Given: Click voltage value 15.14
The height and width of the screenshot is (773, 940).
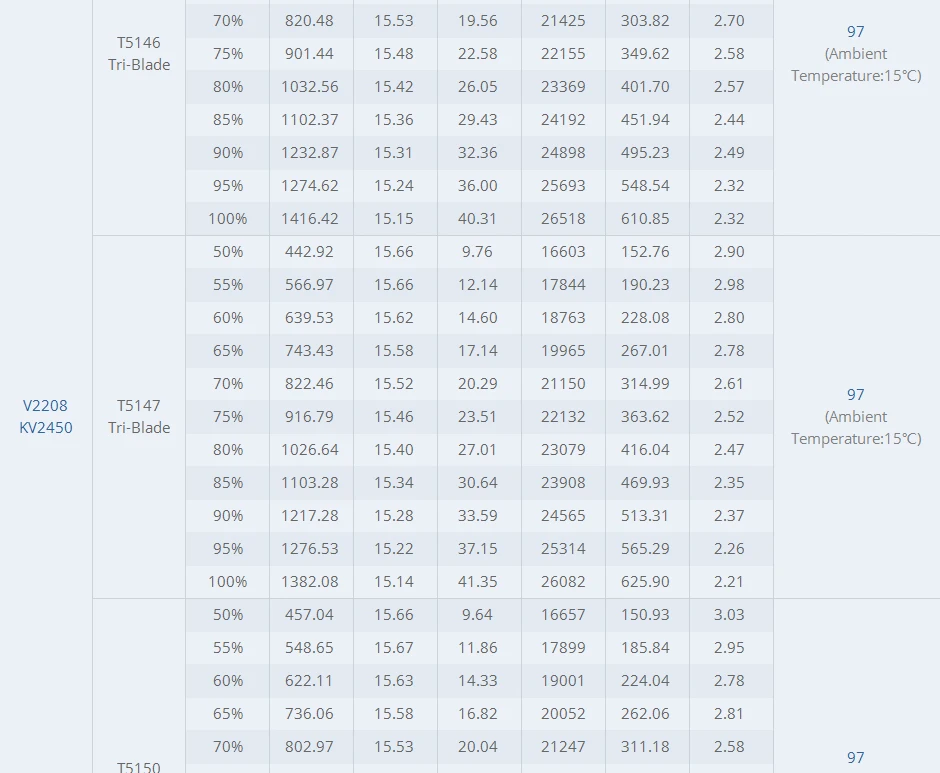Looking at the screenshot, I should pos(394,581).
